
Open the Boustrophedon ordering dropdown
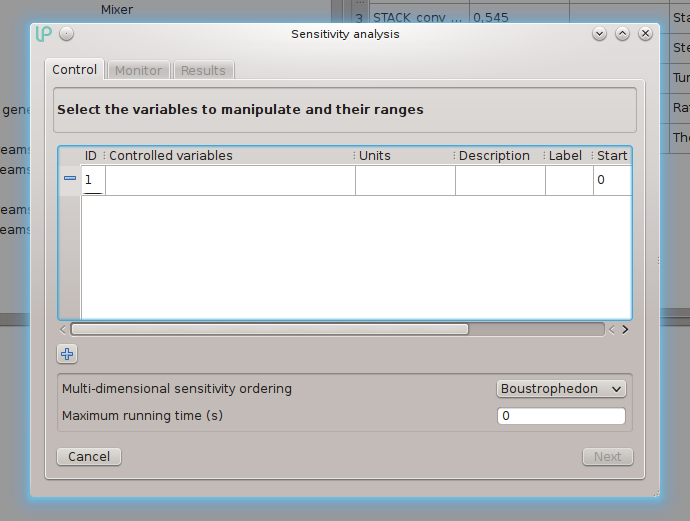pyautogui.click(x=561, y=389)
